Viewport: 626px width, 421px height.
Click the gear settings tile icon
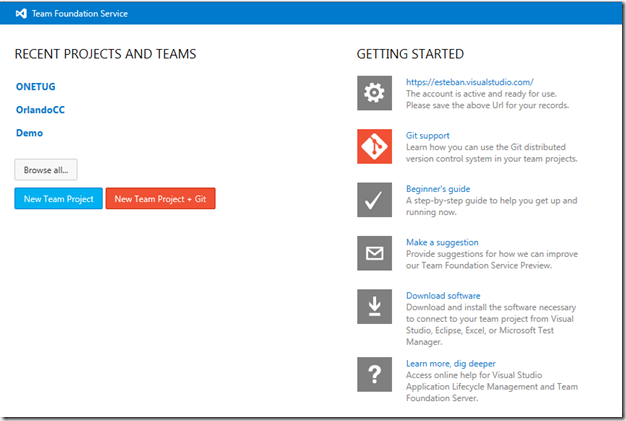pos(374,92)
